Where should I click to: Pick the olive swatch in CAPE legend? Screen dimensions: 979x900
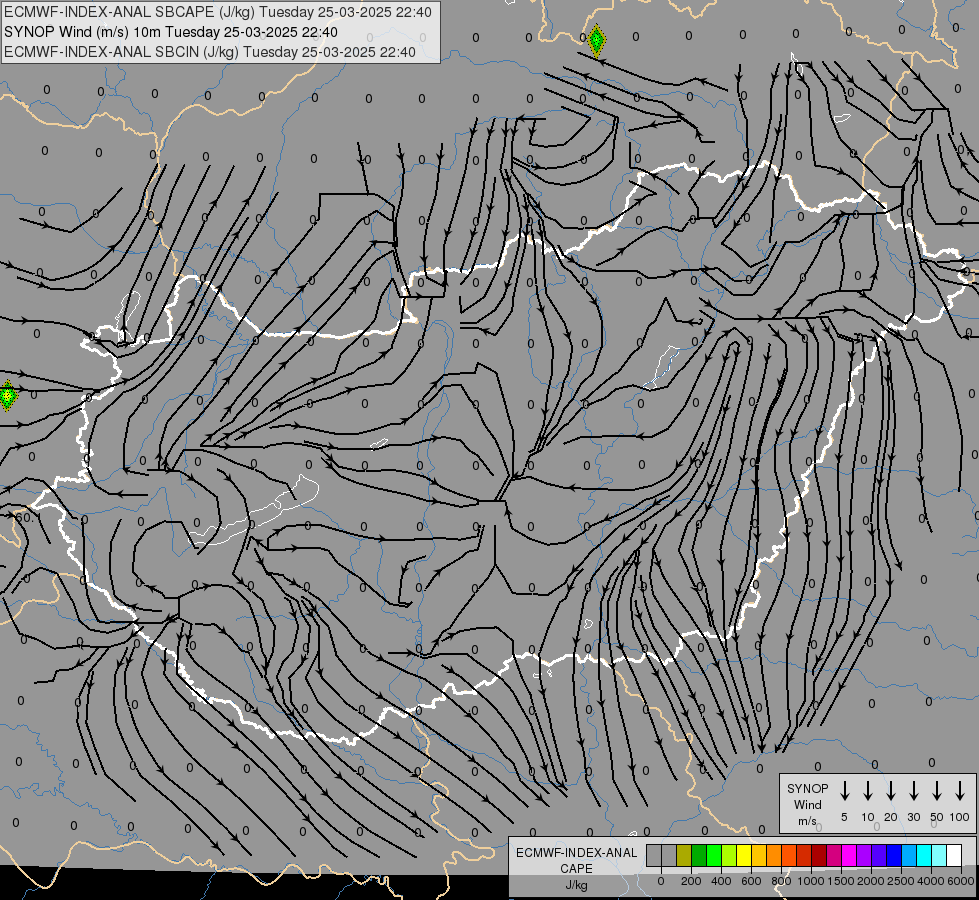click(x=684, y=855)
